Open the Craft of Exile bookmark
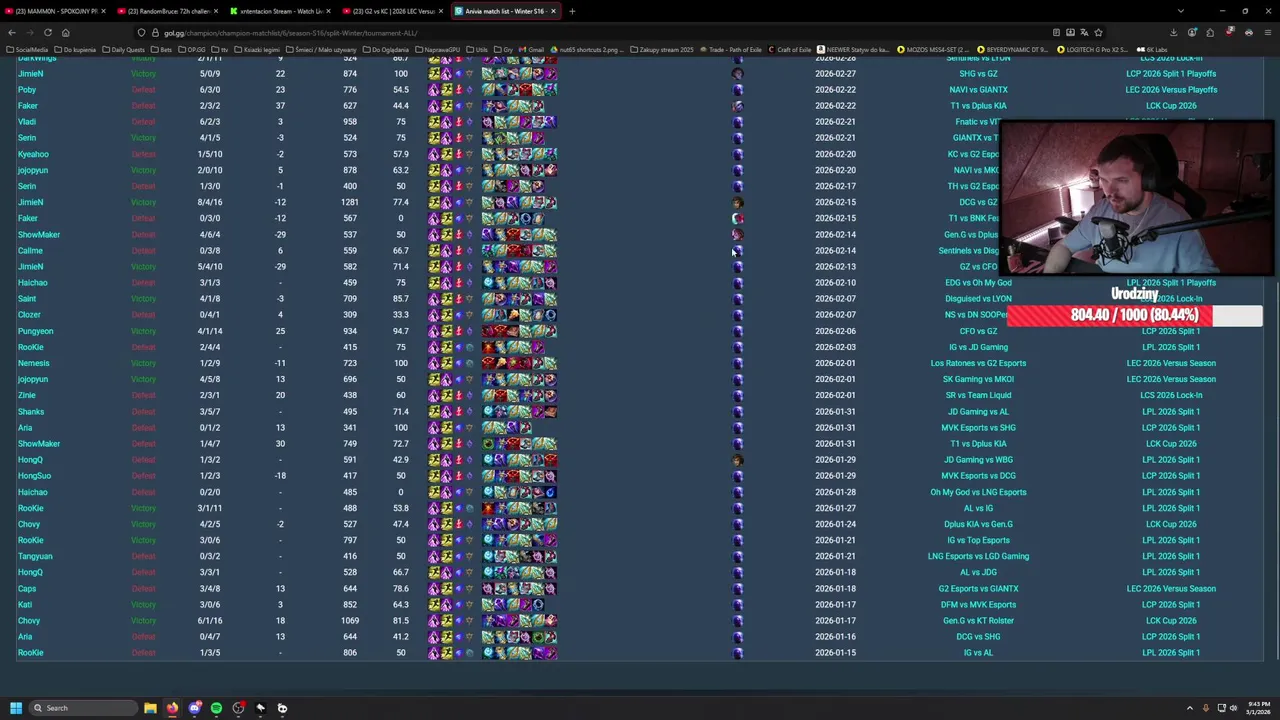 [x=790, y=49]
